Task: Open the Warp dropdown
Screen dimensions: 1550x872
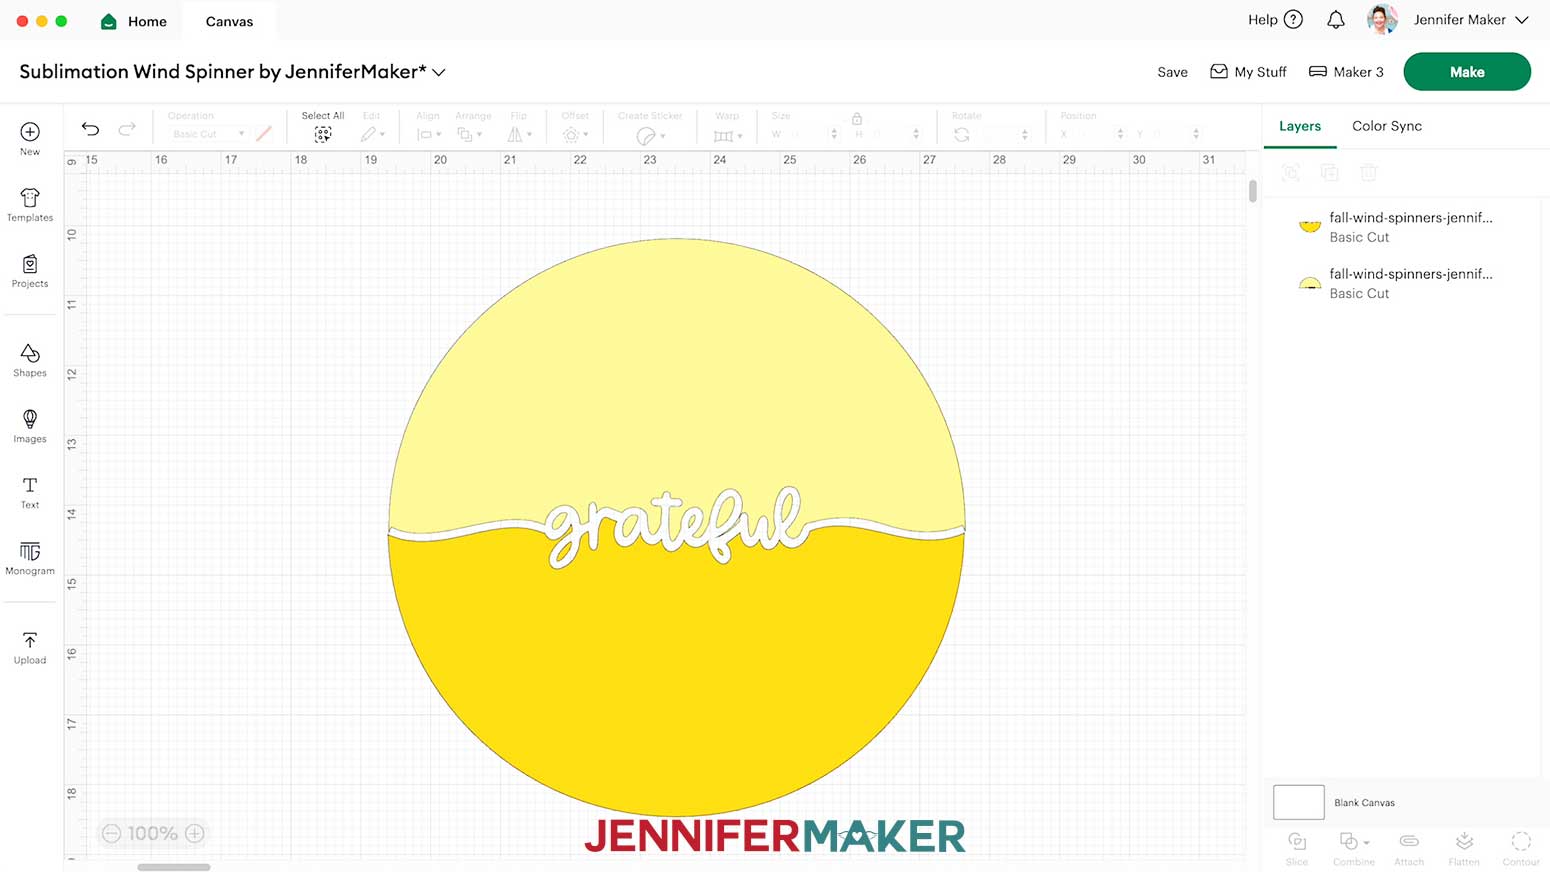Action: click(x=727, y=135)
